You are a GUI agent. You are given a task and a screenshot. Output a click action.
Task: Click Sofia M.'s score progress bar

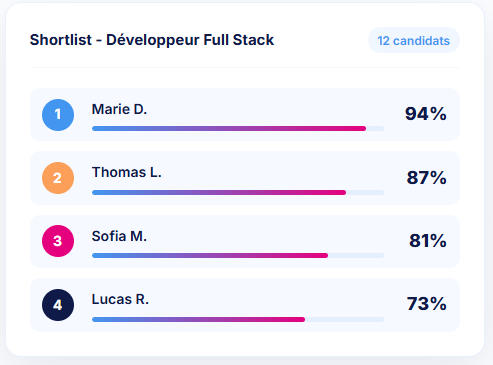click(x=238, y=255)
